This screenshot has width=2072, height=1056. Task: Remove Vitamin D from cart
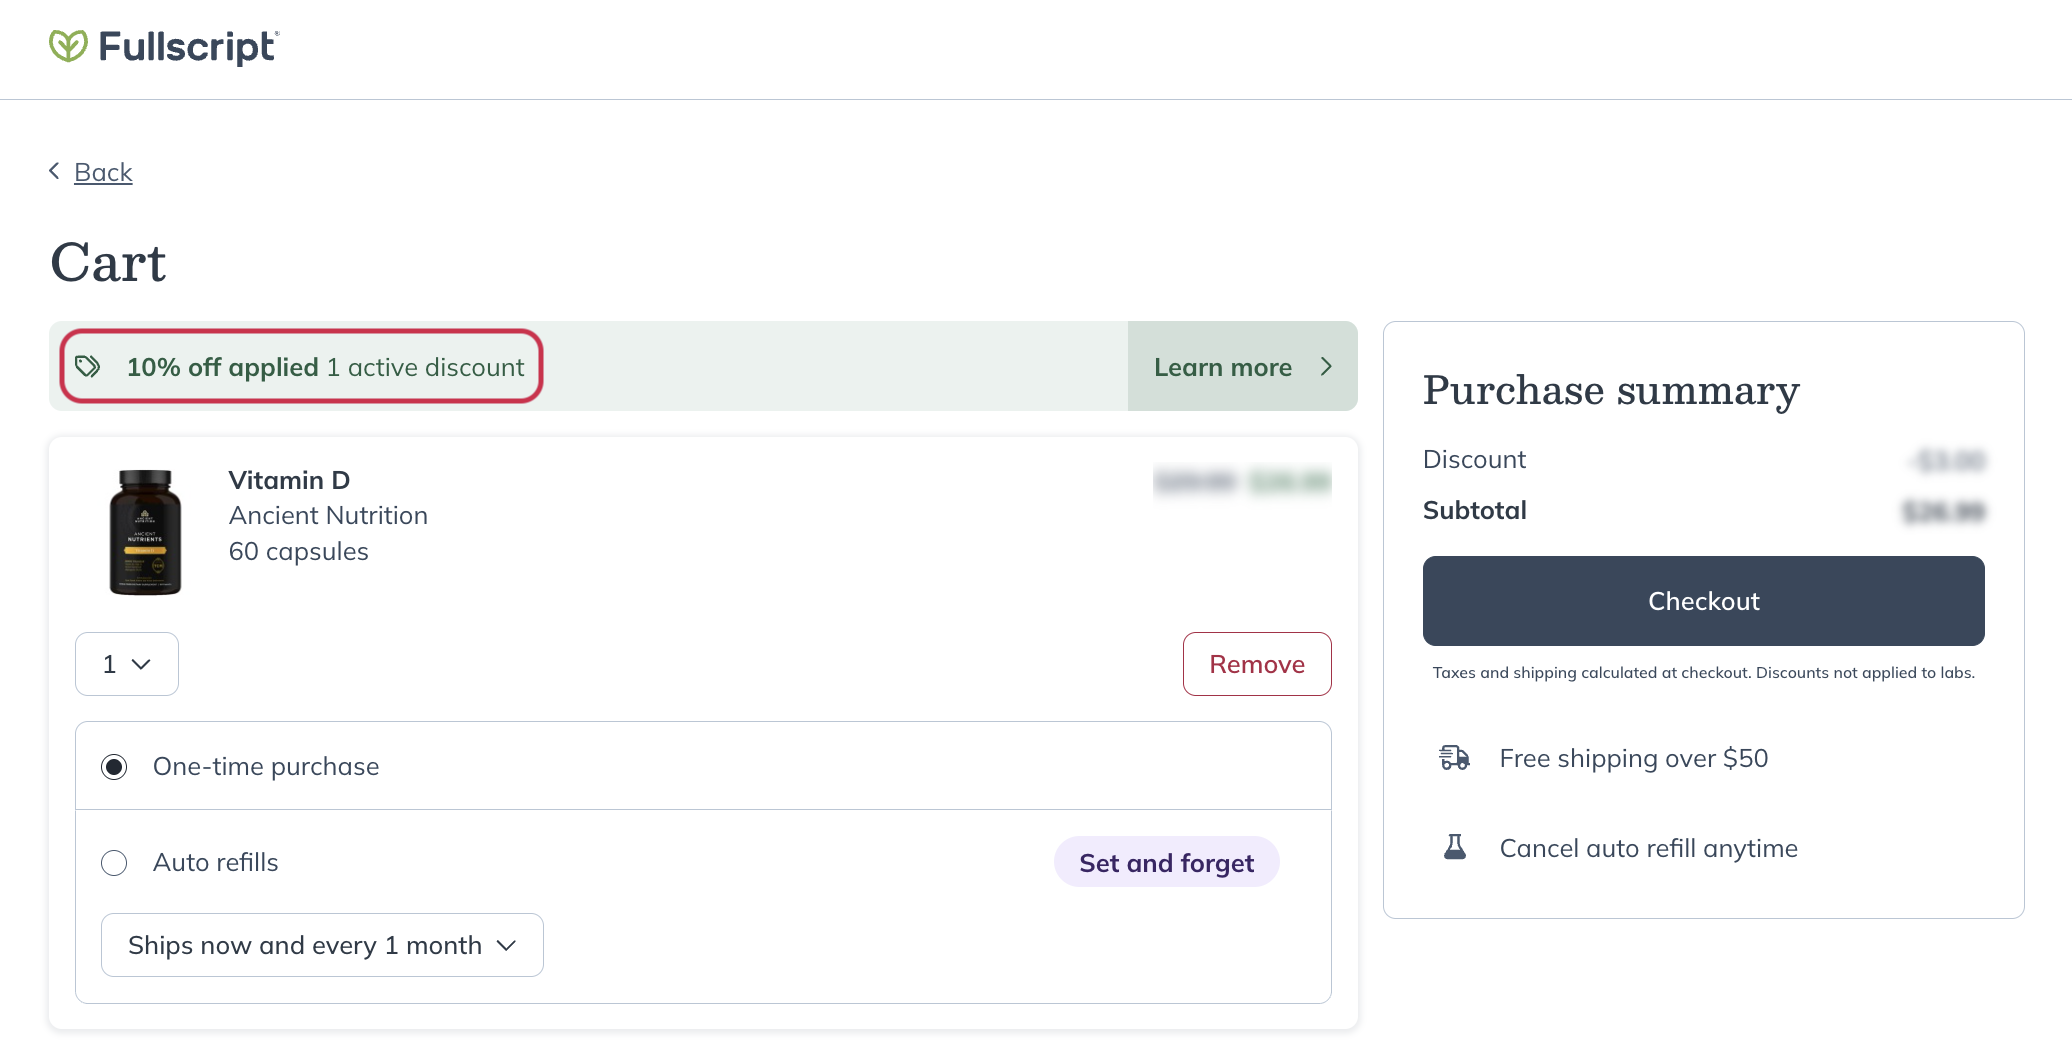point(1257,664)
